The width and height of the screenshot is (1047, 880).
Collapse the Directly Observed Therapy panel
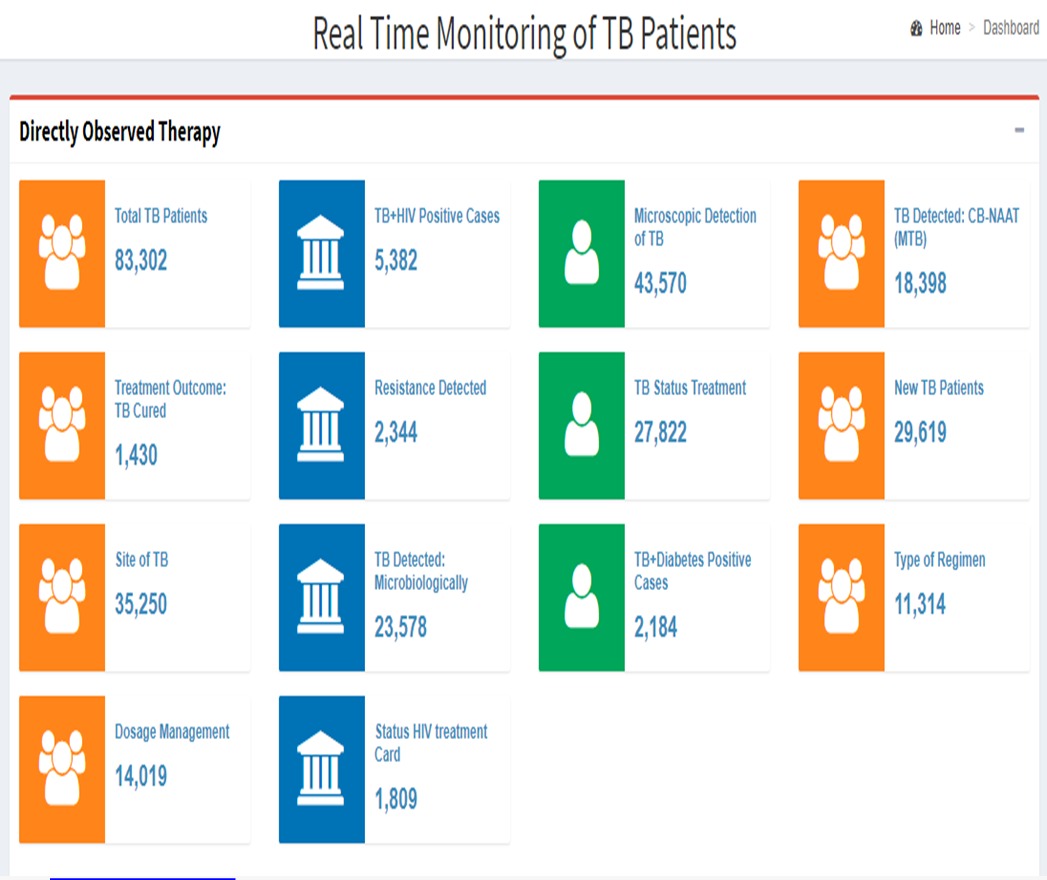[1019, 130]
